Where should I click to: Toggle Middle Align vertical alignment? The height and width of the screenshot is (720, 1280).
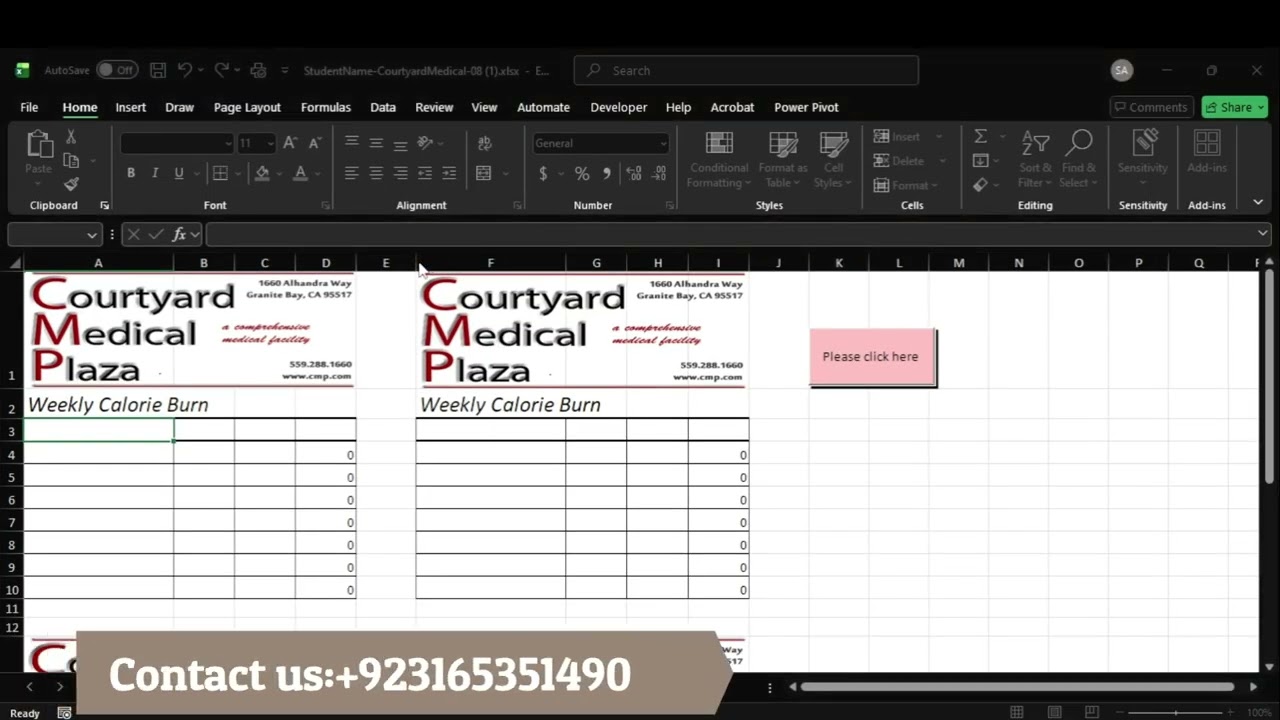point(376,143)
